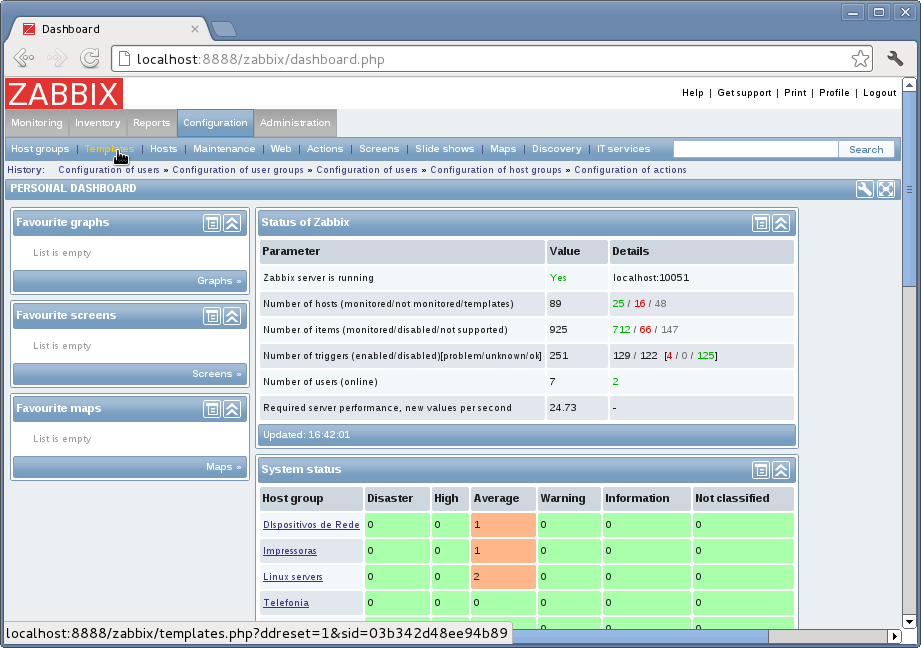921x648 pixels.
Task: Open System status menu icon
Action: tap(761, 470)
